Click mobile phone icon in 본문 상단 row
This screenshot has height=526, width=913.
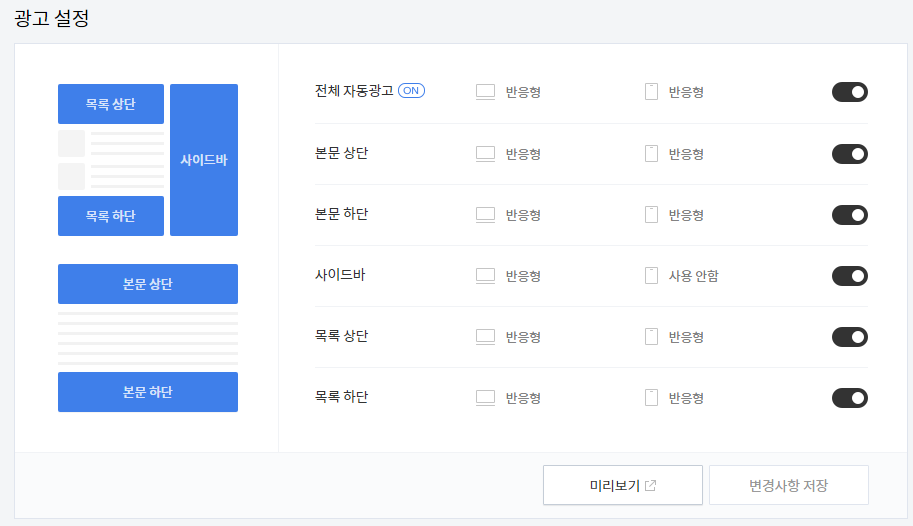652,154
